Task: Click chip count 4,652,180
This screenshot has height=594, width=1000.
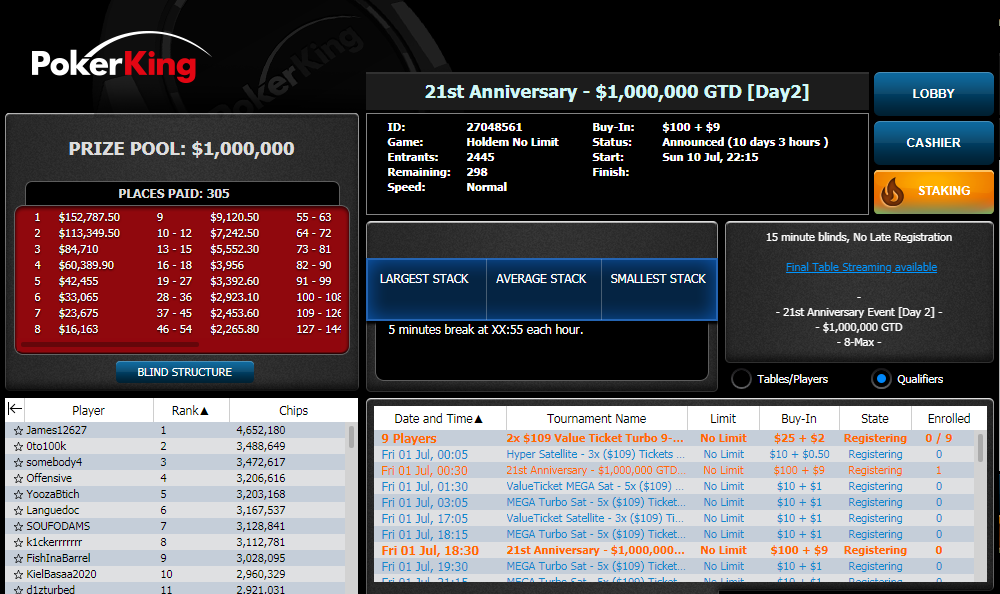Action: click(261, 431)
